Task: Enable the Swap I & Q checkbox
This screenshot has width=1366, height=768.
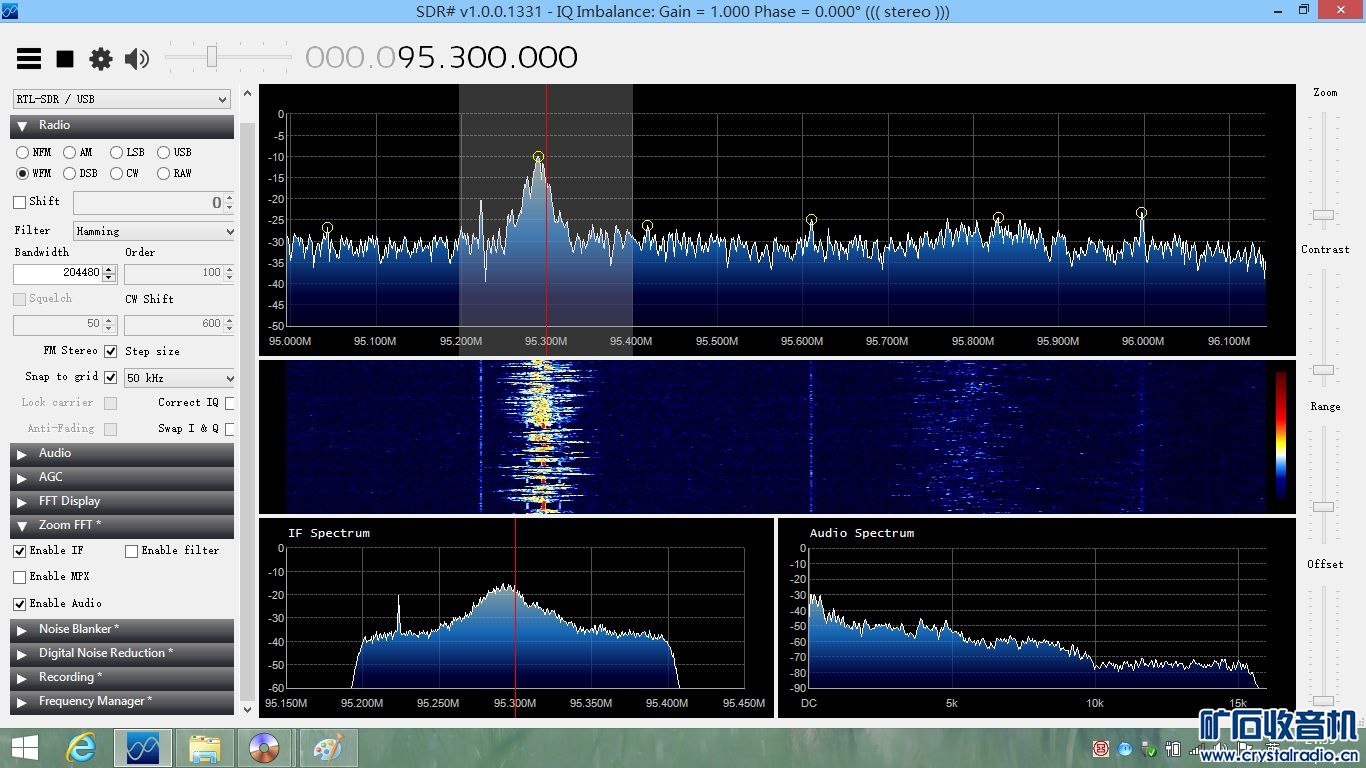Action: pos(230,429)
